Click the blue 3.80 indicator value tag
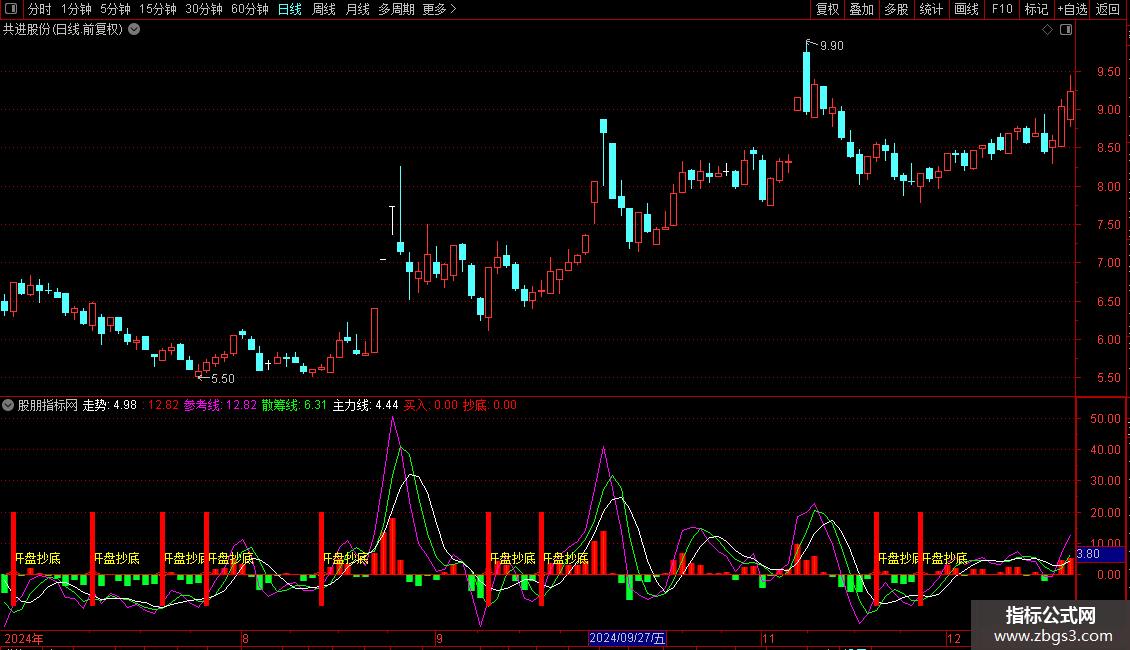Image resolution: width=1130 pixels, height=650 pixels. coord(1100,554)
